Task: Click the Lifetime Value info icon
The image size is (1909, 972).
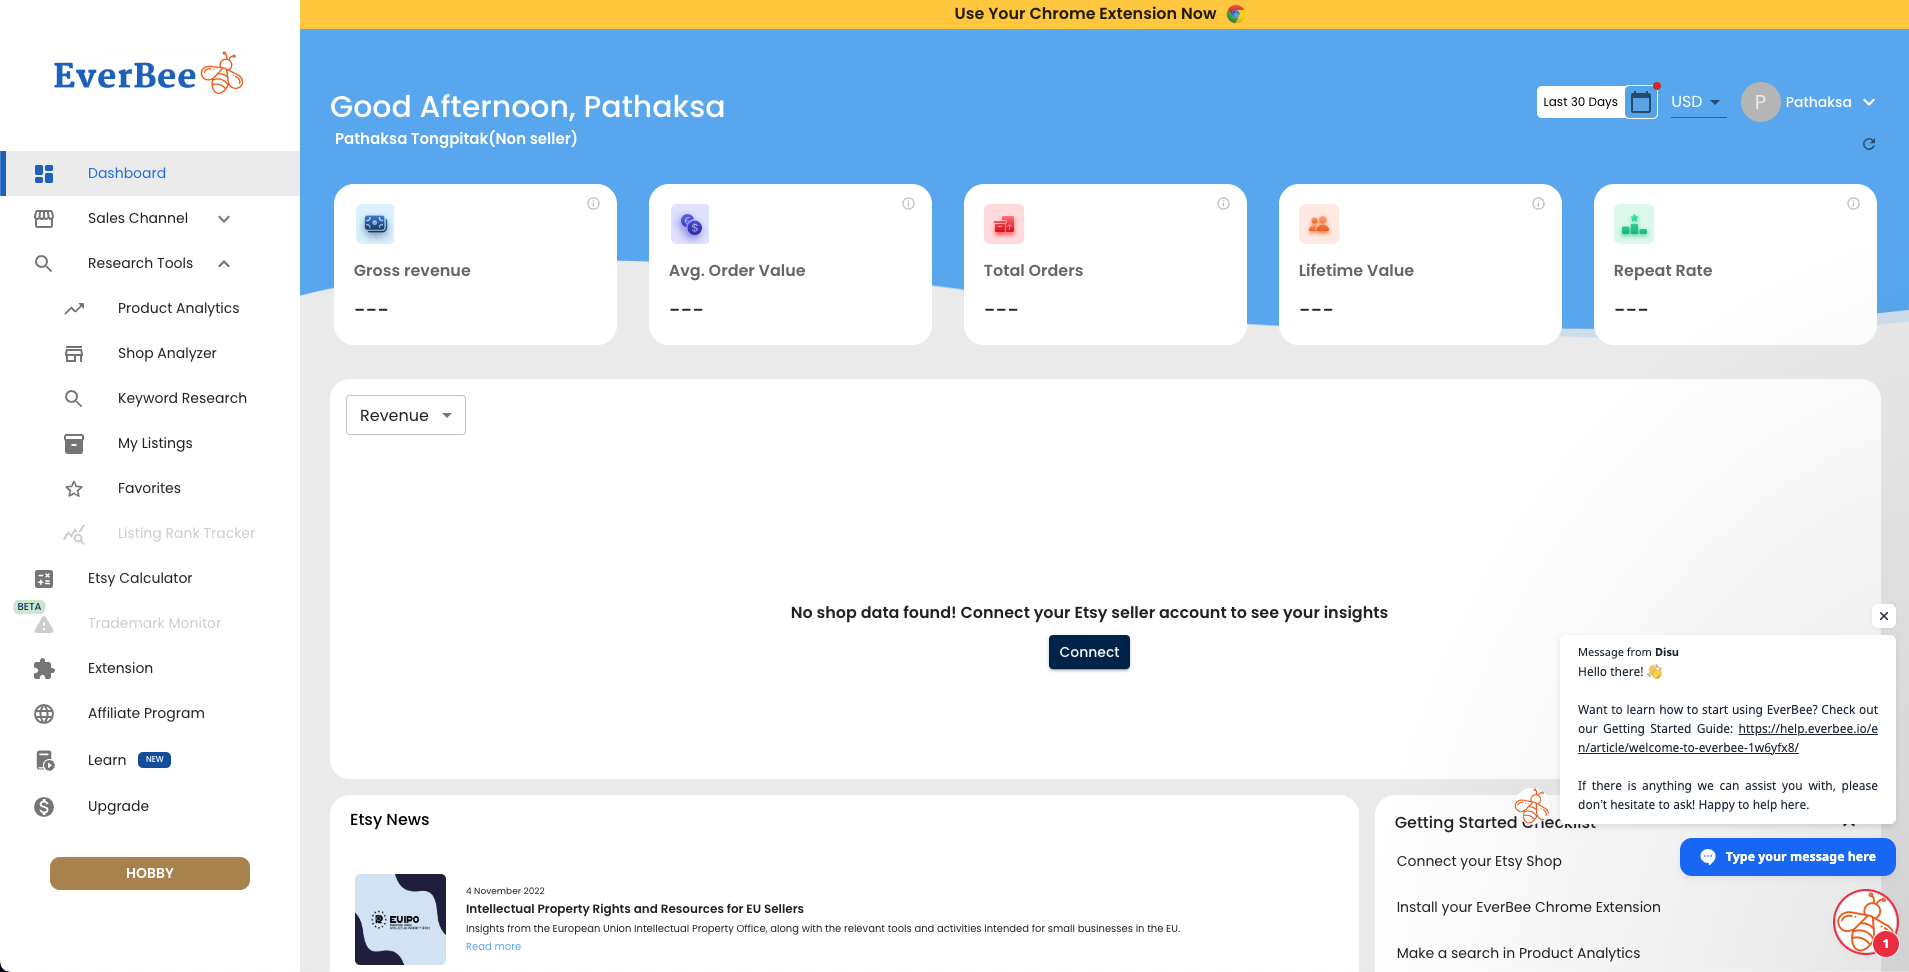Action: point(1538,203)
